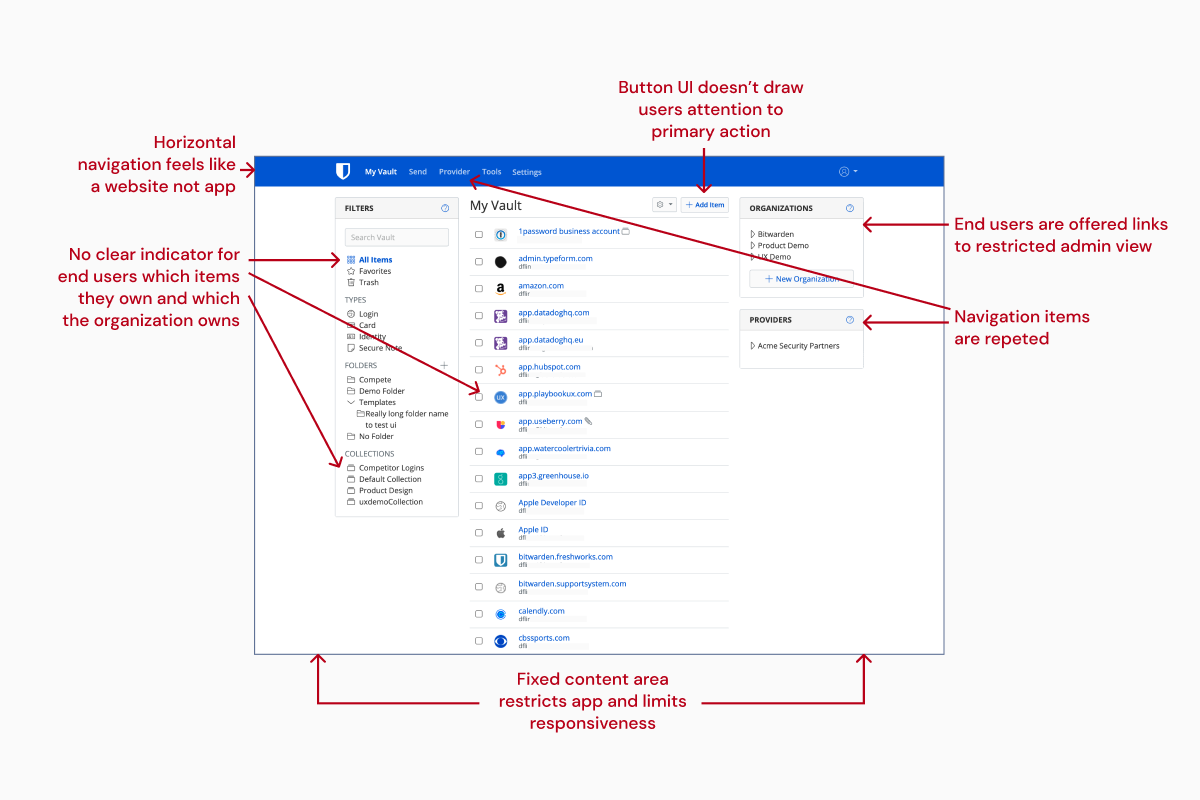
Task: Click the Add Item button
Action: 705,204
